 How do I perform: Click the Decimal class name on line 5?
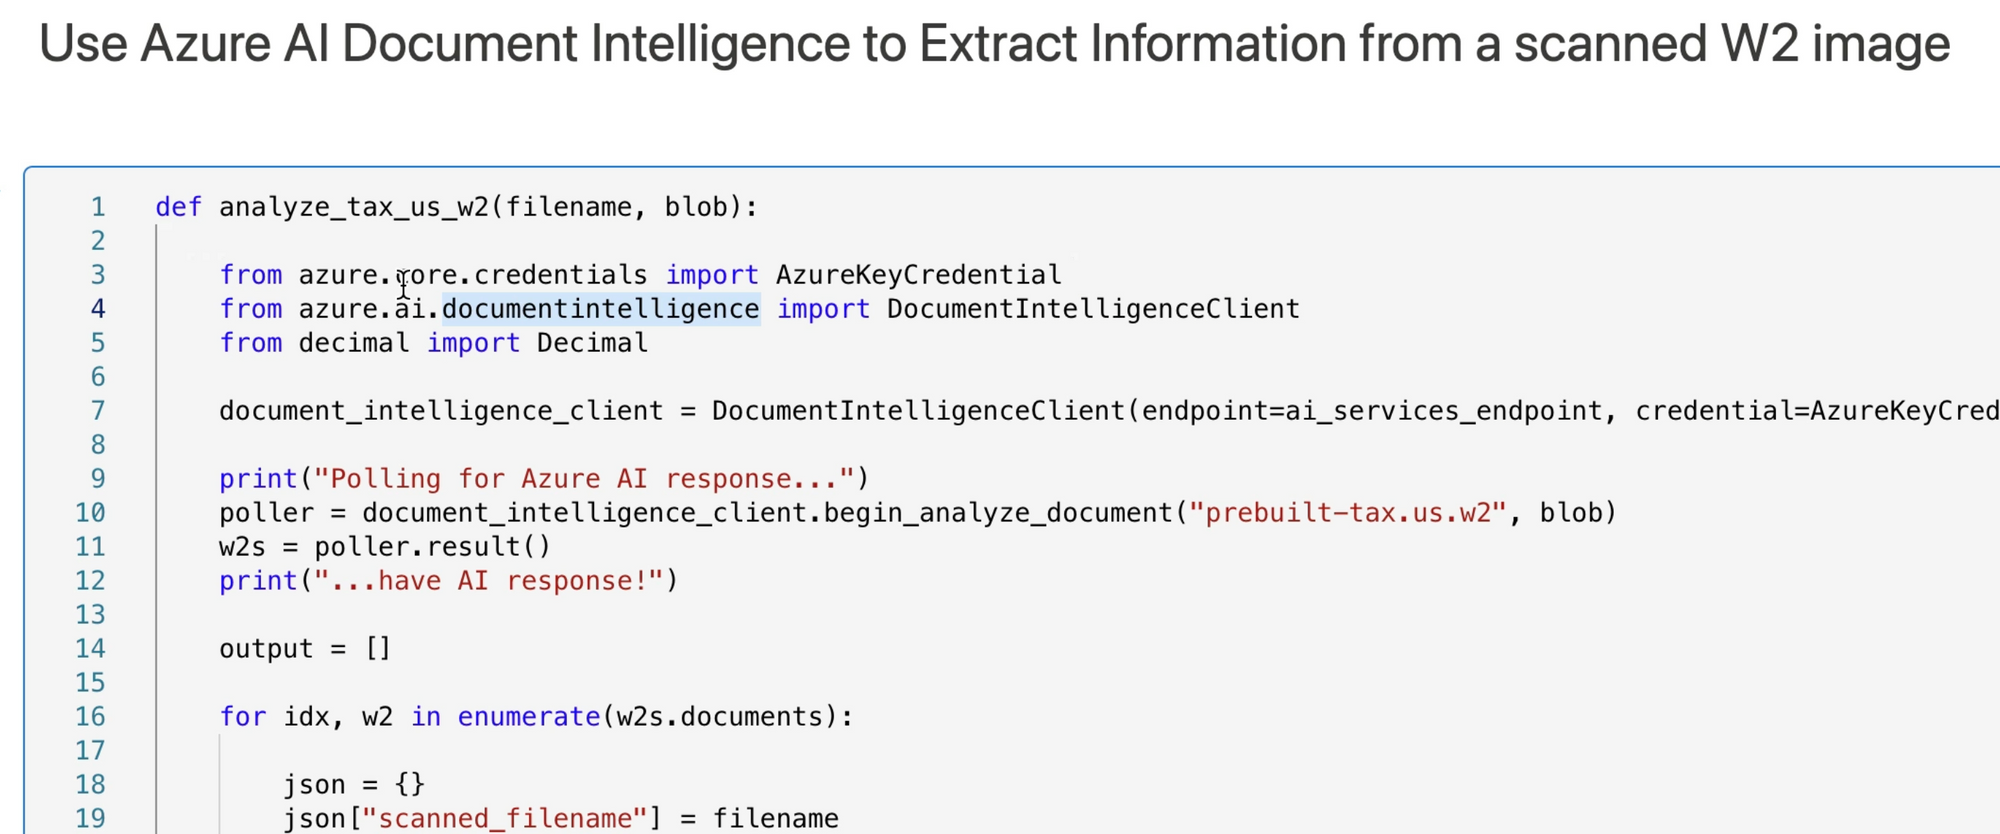[592, 343]
